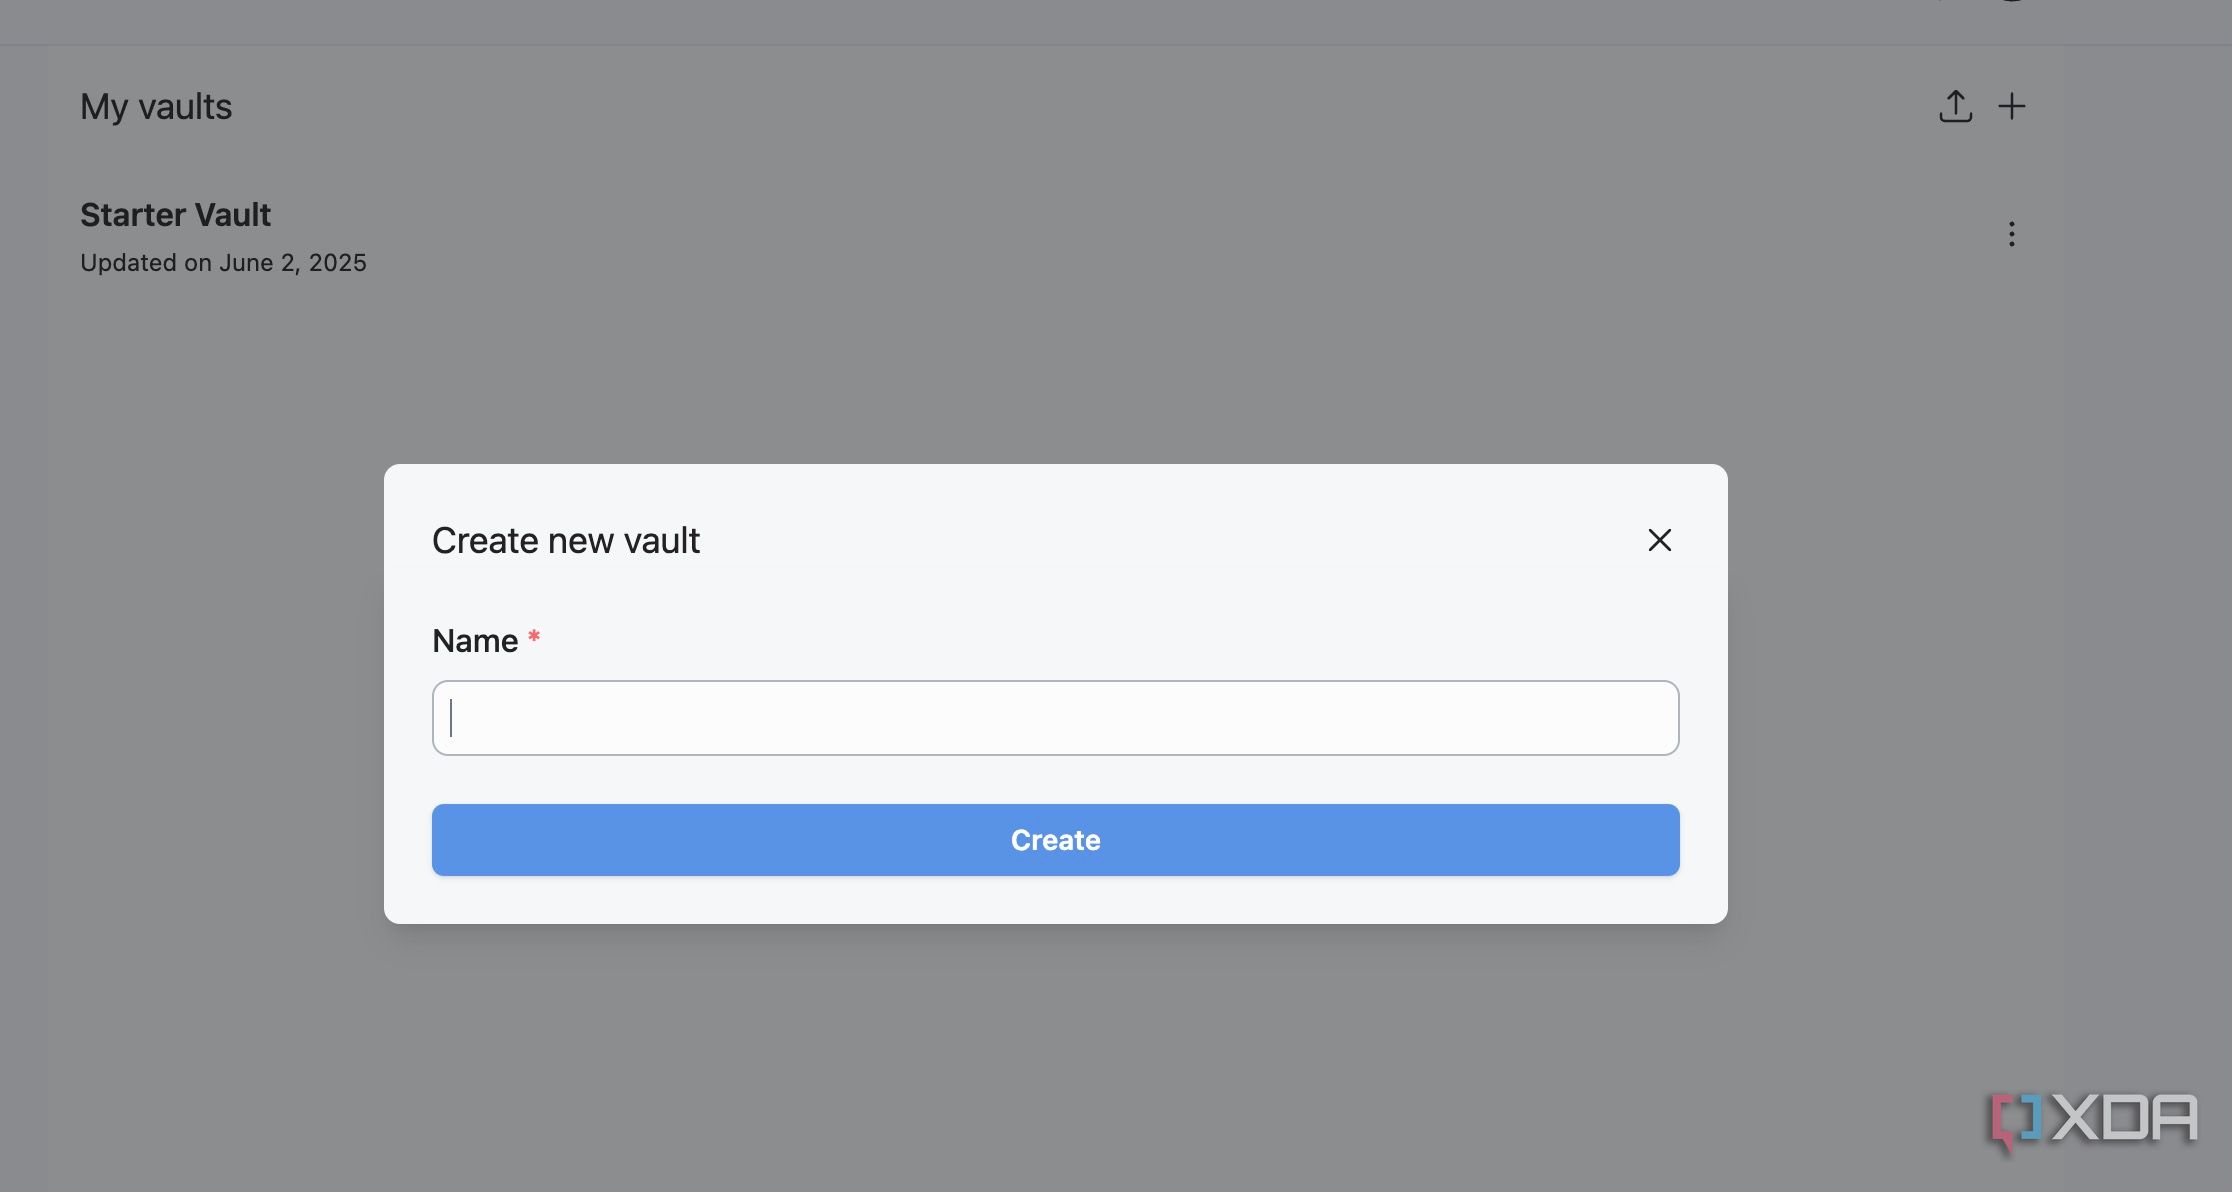Screen dimensions: 2232x1192
Task: Click the XDA watermark logo
Action: coord(2094,1120)
